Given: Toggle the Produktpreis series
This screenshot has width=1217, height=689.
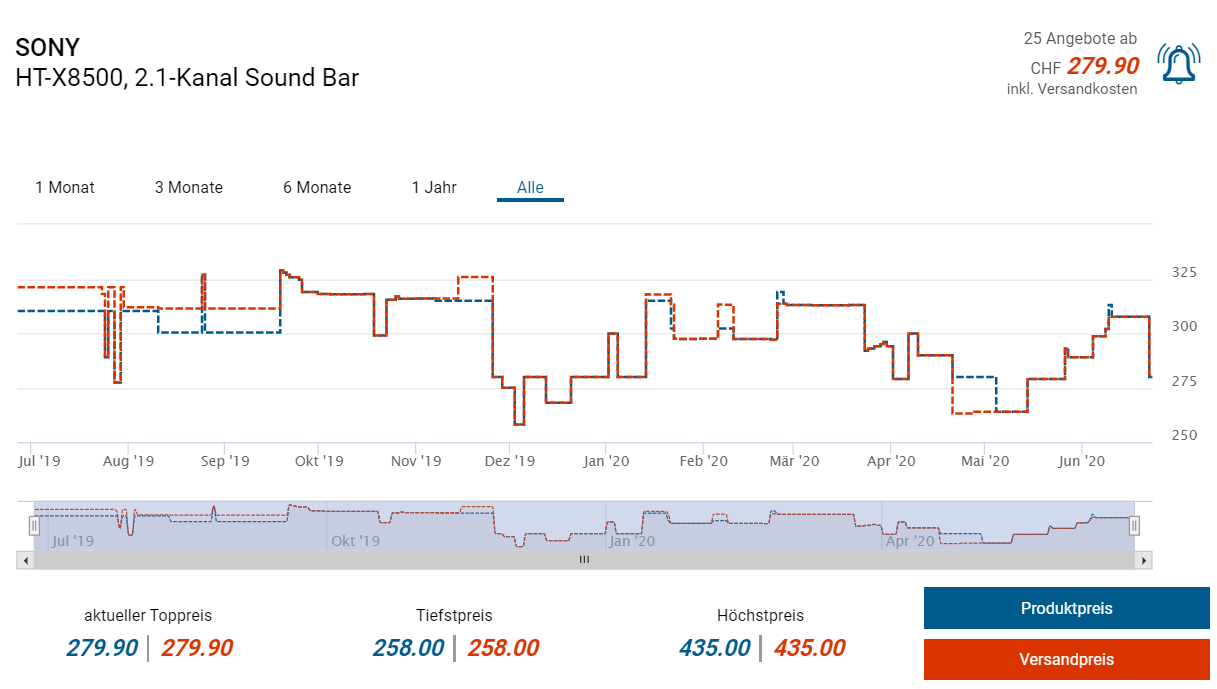Looking at the screenshot, I should click(x=1066, y=608).
